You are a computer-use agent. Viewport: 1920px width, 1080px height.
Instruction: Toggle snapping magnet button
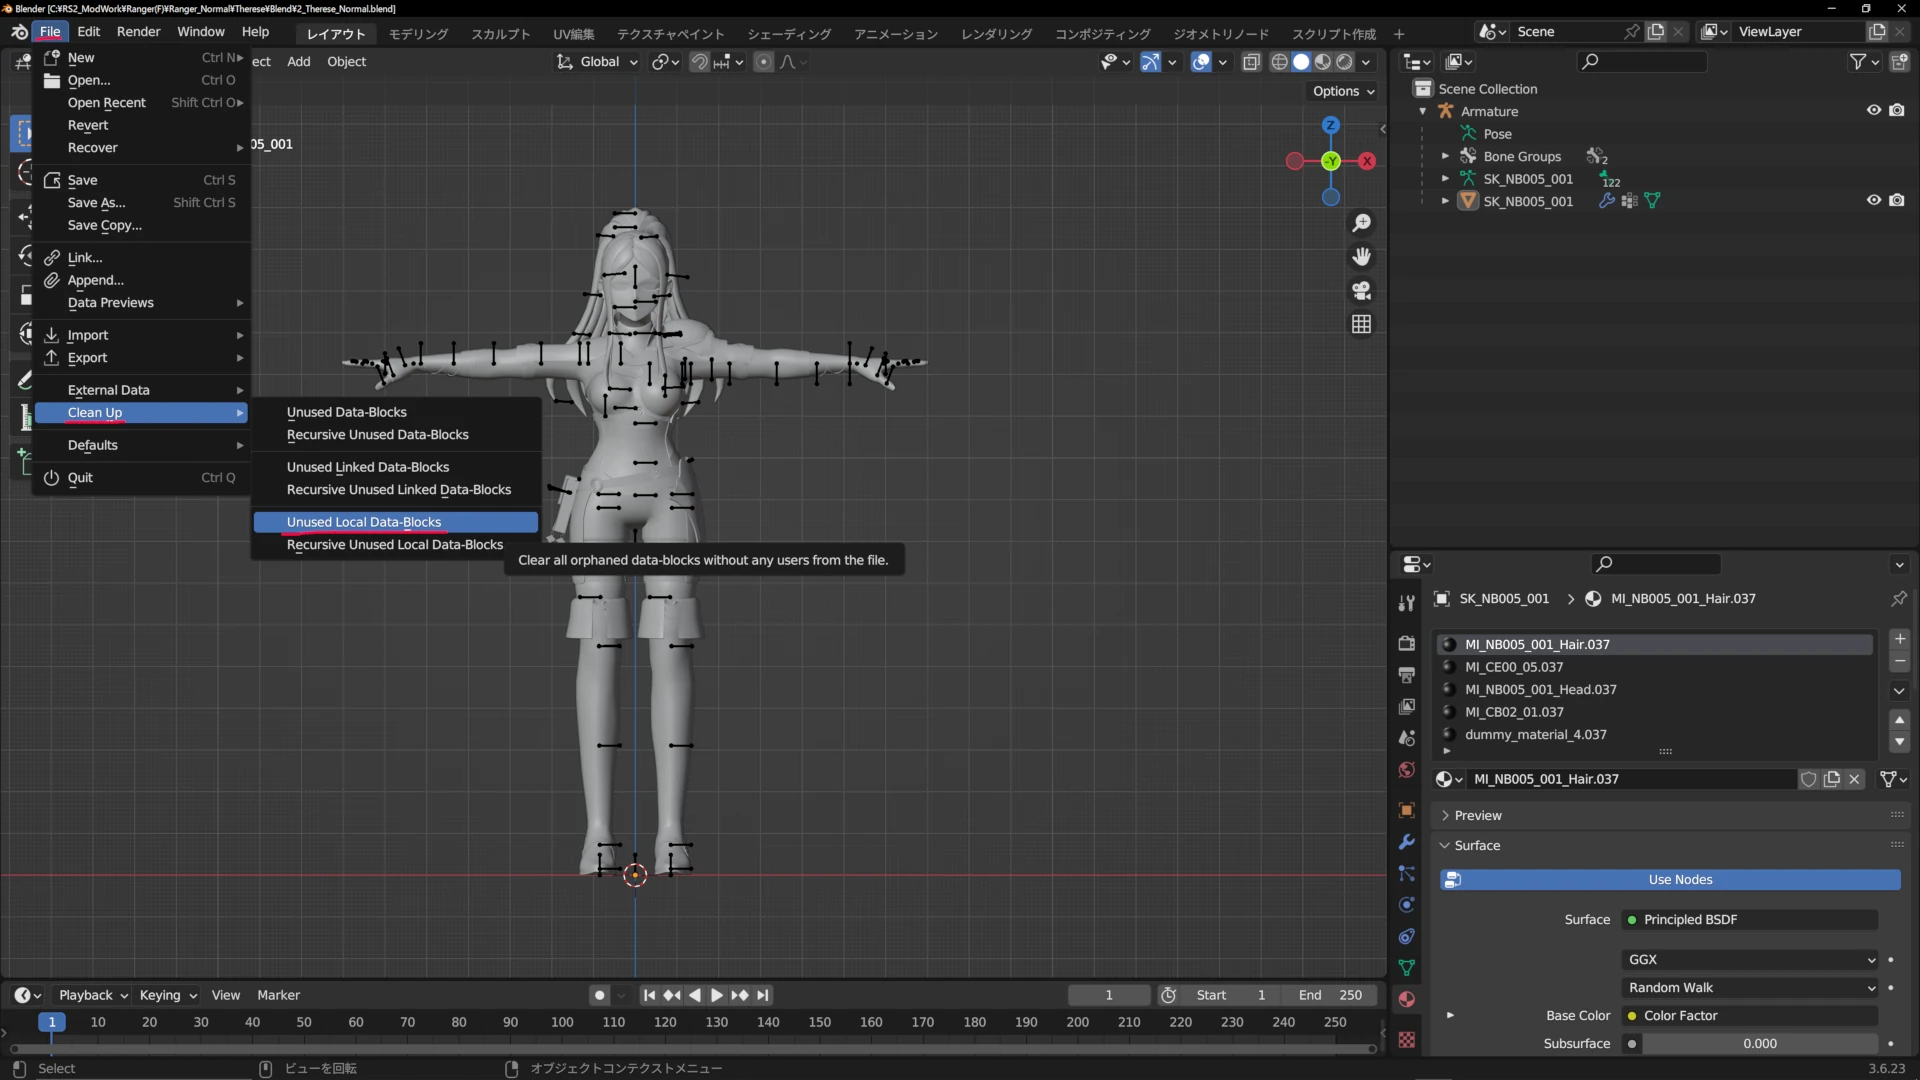click(x=700, y=62)
